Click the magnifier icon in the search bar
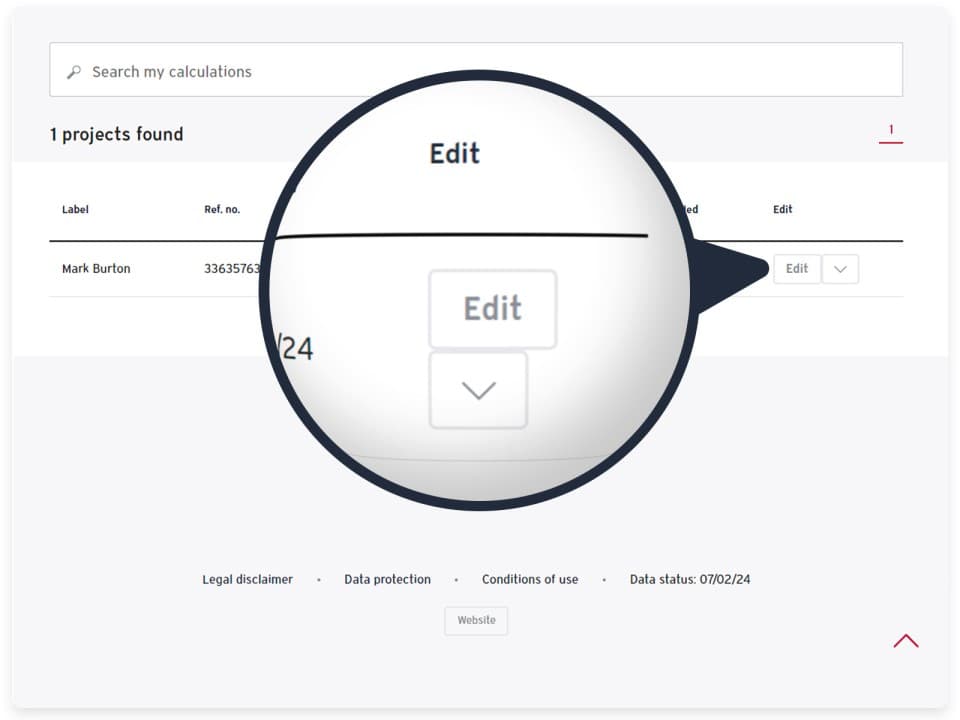Screen dimensions: 960x720 tap(73, 72)
